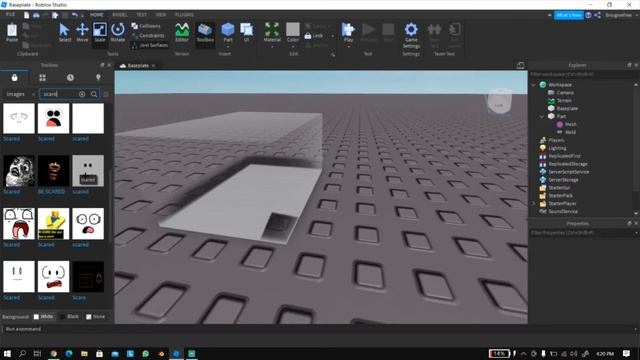Open the Marketplace tab in Toolbox
The height and width of the screenshot is (360, 640).
pos(15,78)
